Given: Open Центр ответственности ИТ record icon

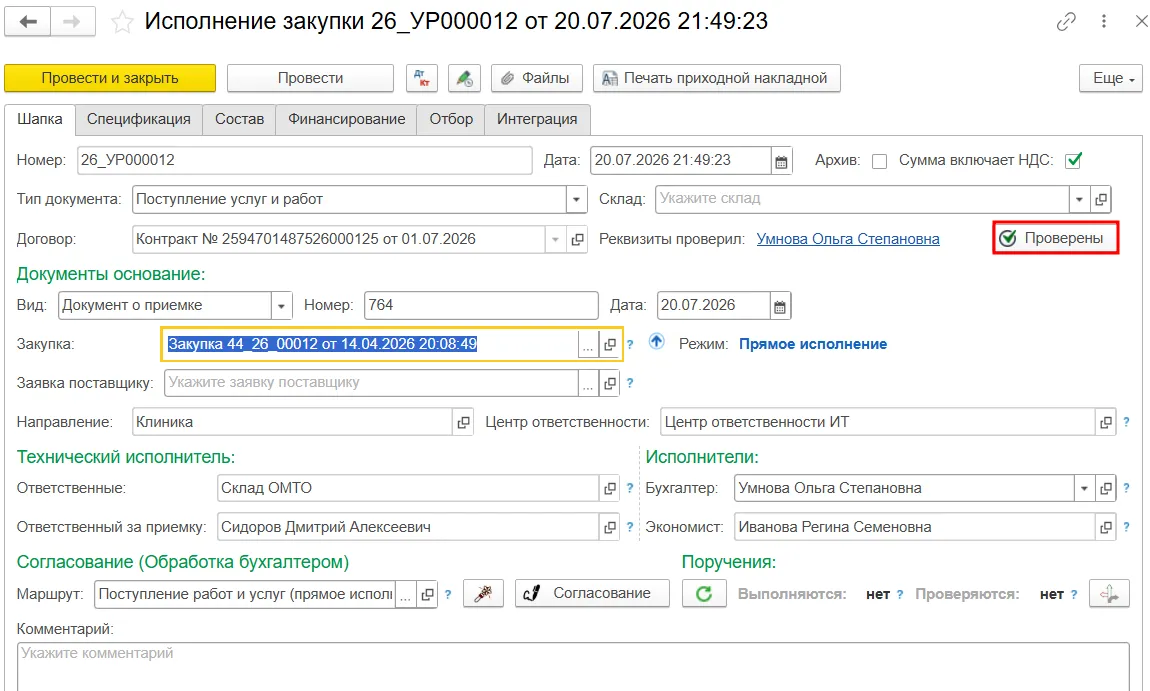Looking at the screenshot, I should 1105,423.
